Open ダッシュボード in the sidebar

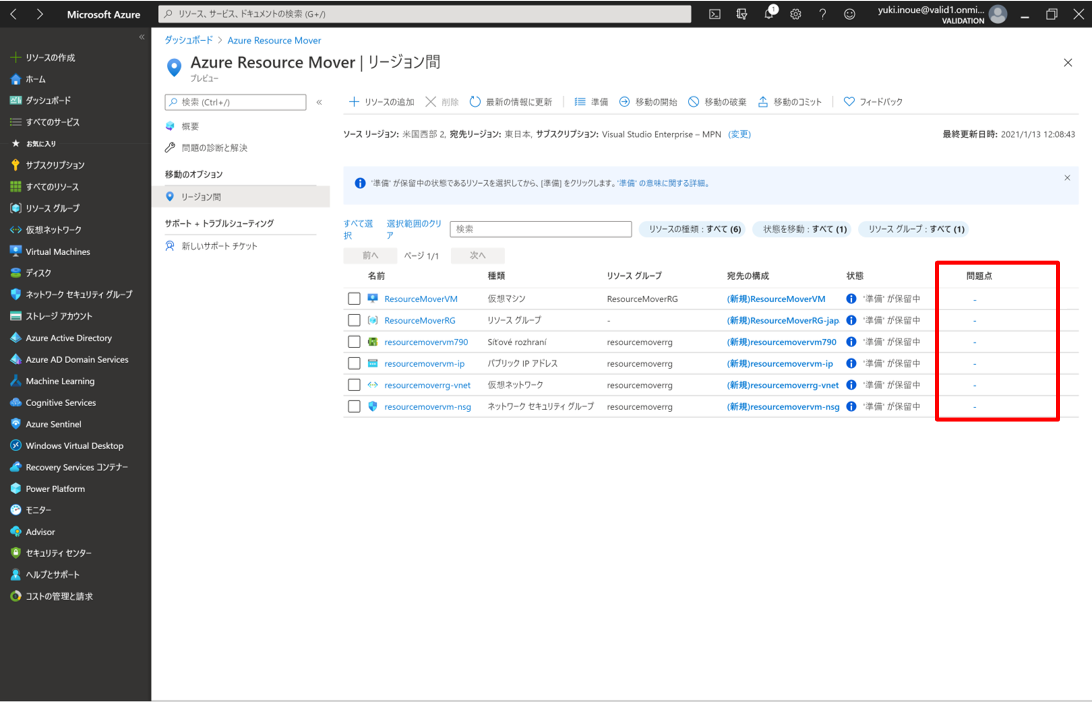coord(40,100)
